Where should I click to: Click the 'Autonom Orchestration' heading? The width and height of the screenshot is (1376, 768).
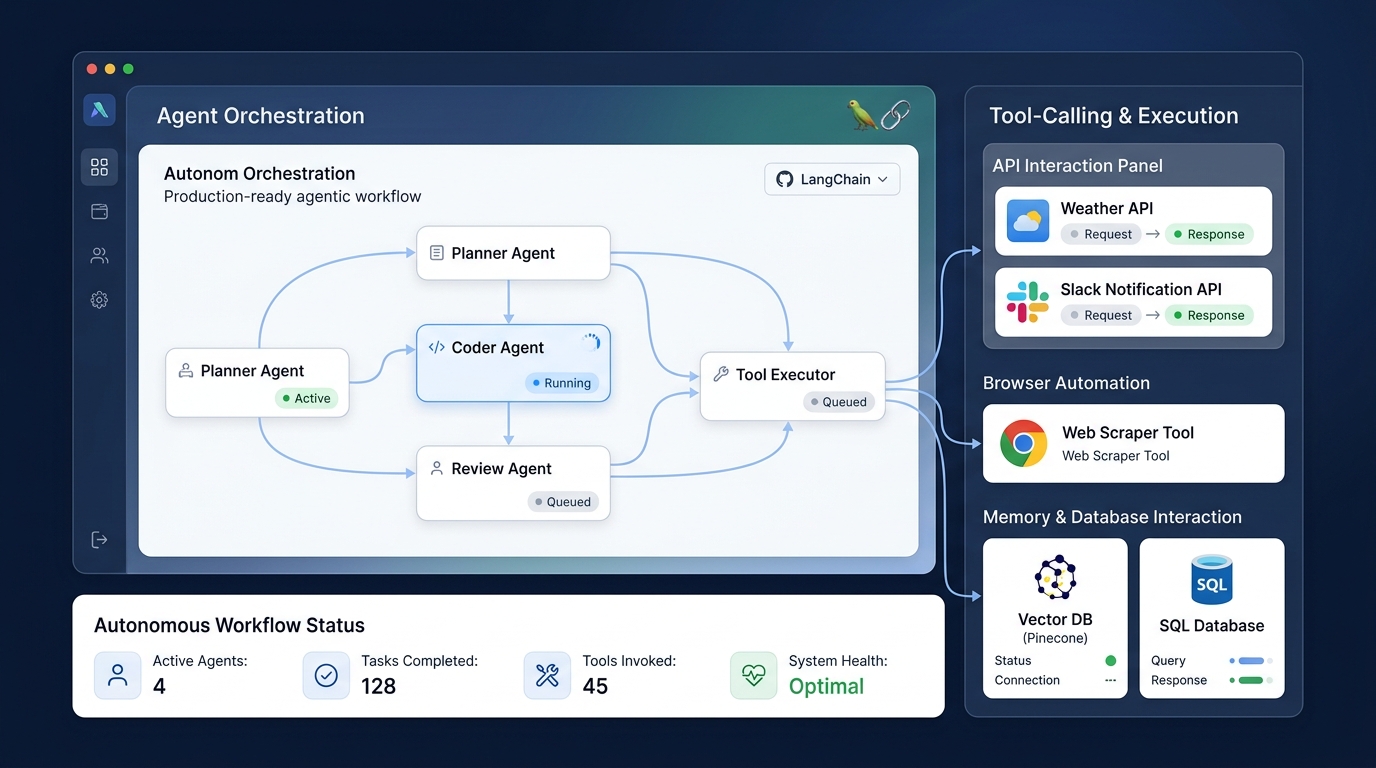[259, 174]
